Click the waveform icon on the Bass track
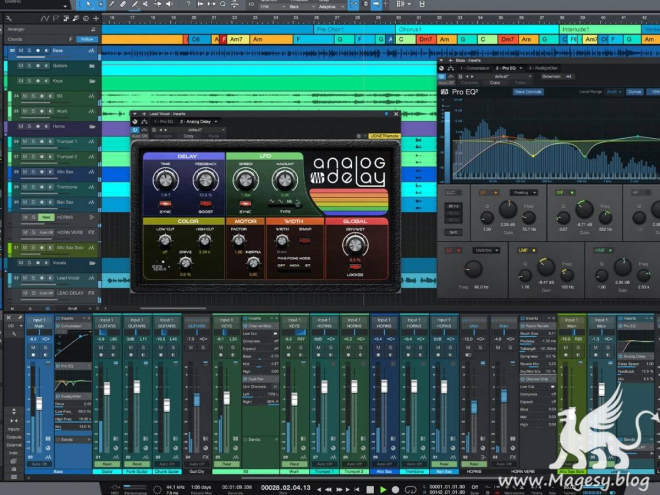The image size is (660, 495). tap(91, 51)
